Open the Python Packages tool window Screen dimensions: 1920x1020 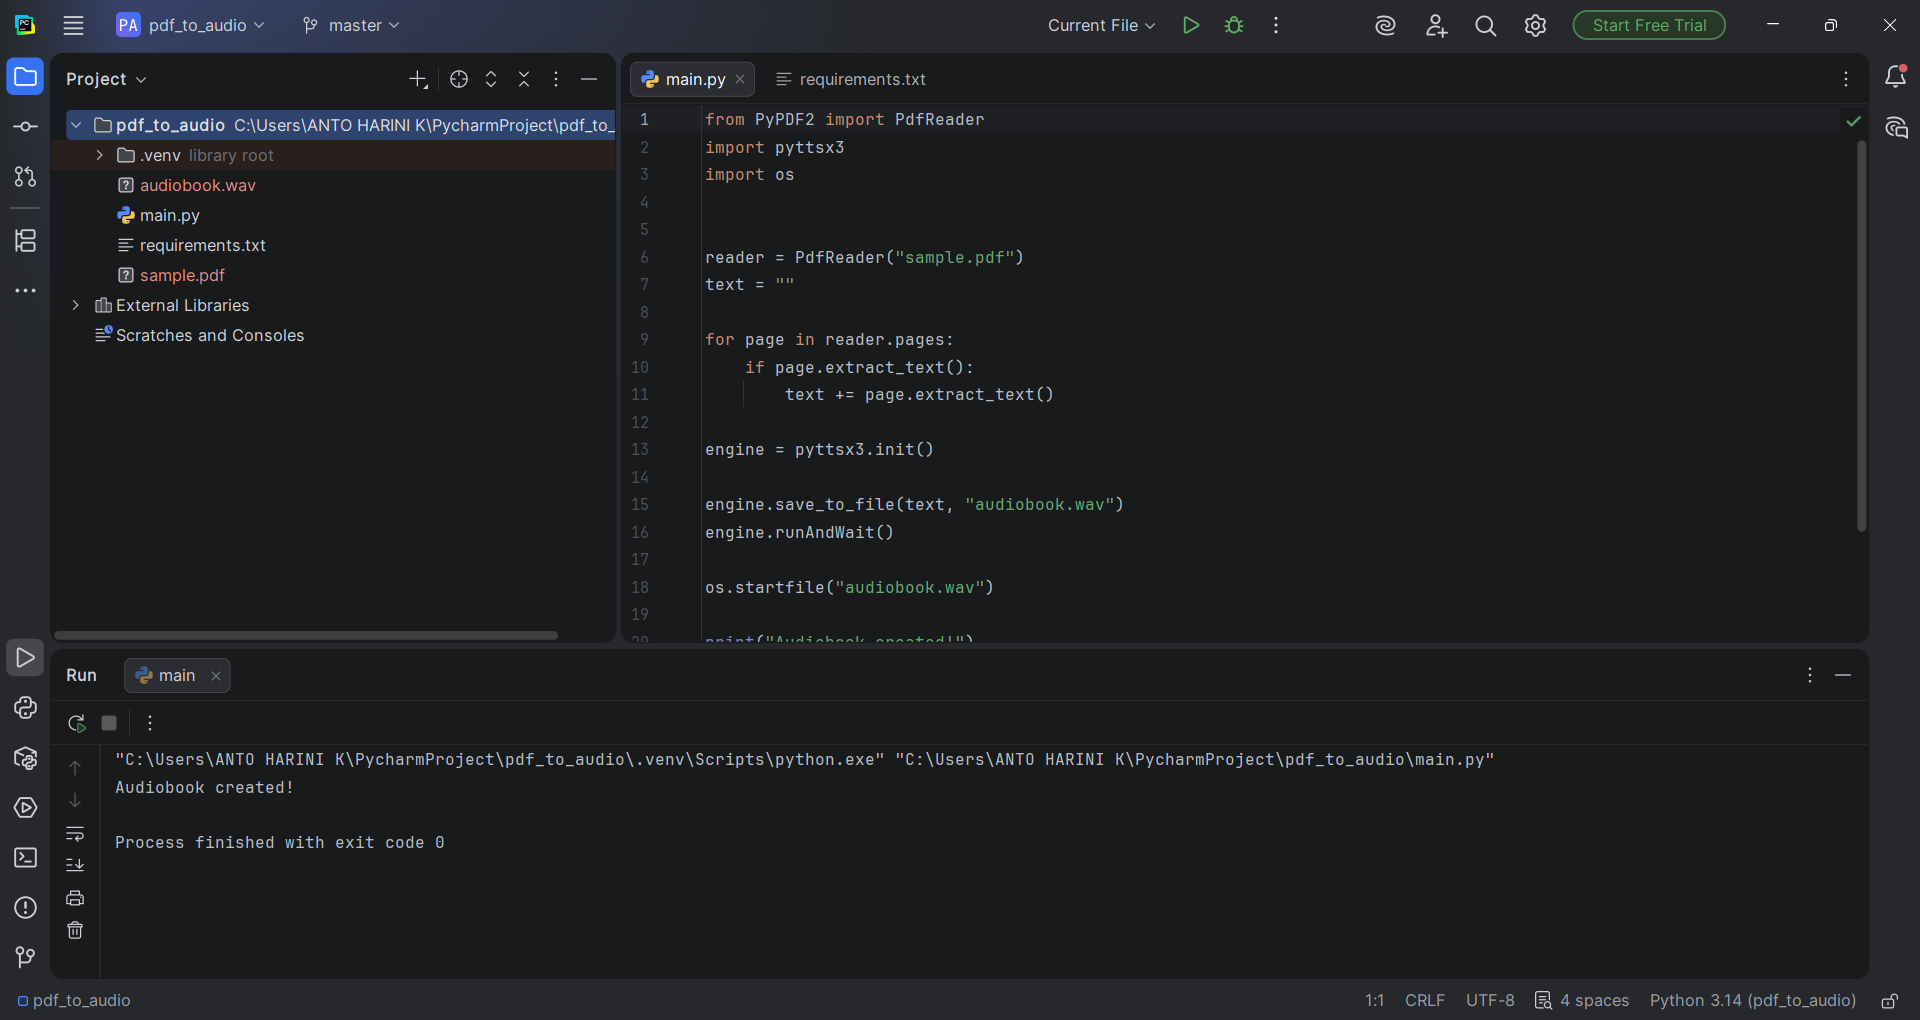pyautogui.click(x=25, y=759)
